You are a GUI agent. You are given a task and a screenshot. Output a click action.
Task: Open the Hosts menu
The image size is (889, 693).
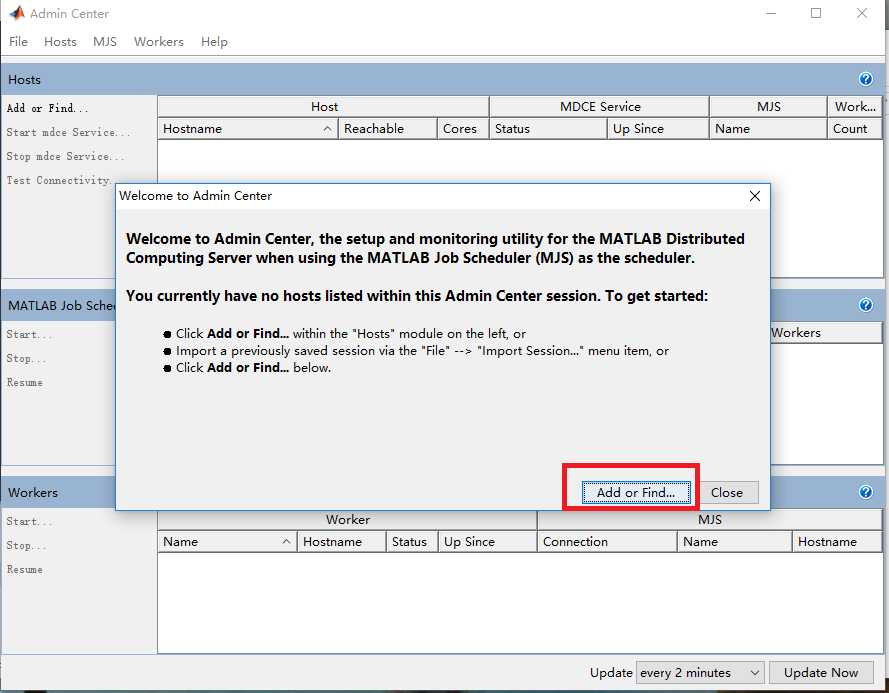pos(60,42)
